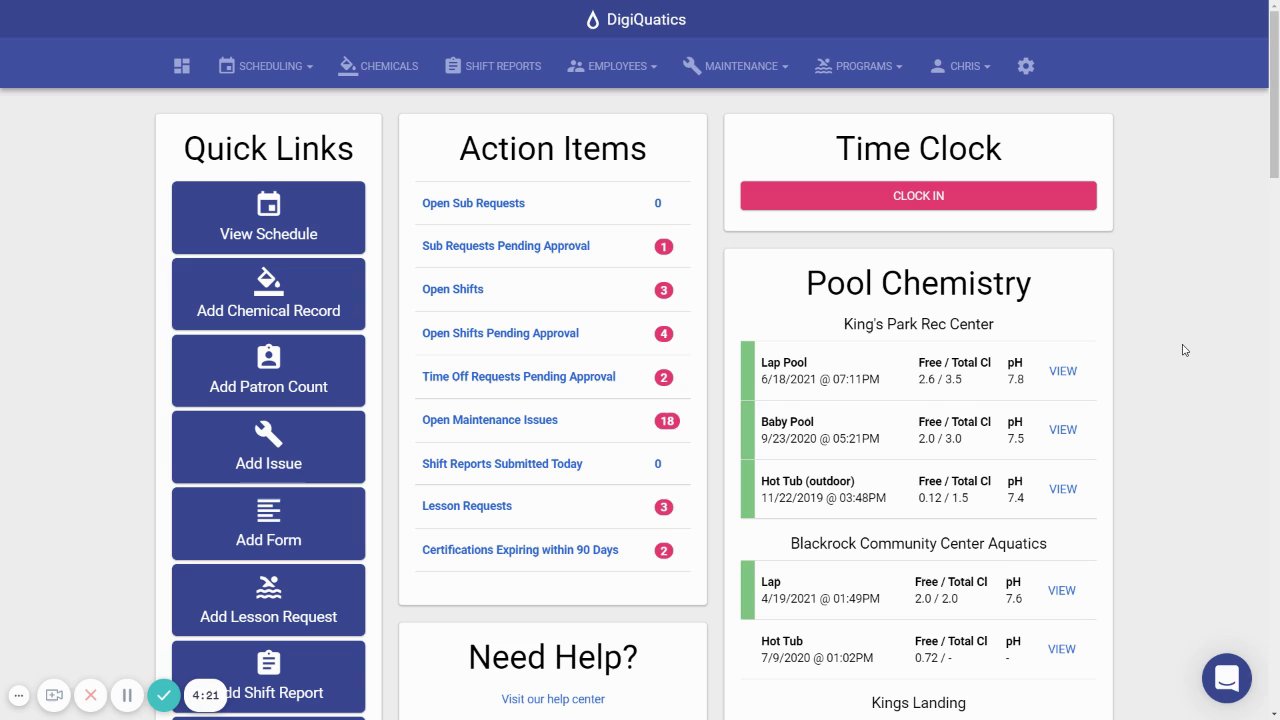Open the chat support bubble icon
Screen dimensions: 1280x720
point(1227,678)
